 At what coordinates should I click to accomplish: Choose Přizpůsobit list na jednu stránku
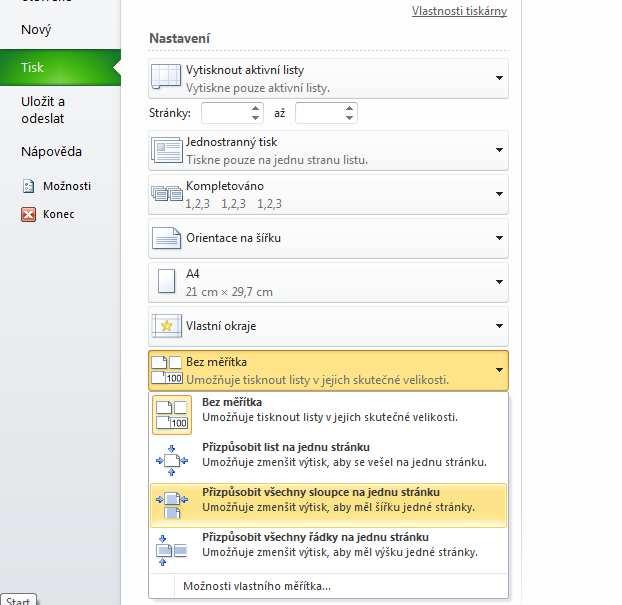click(328, 460)
